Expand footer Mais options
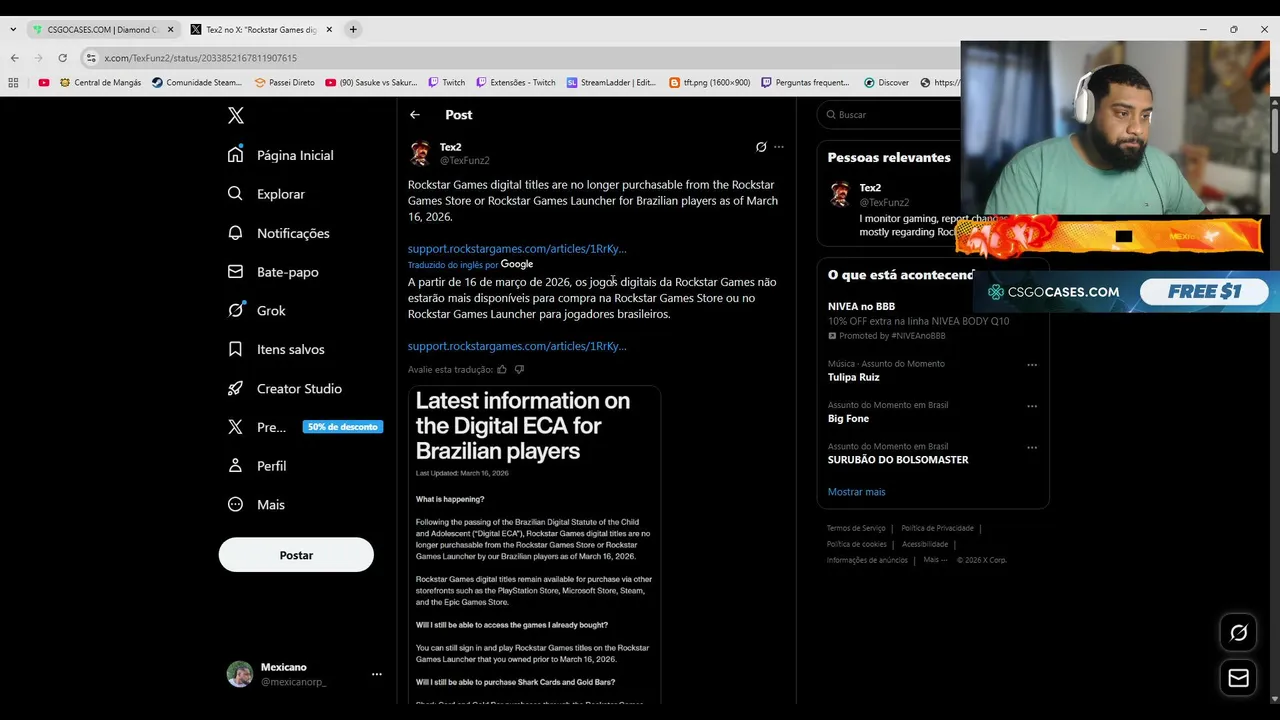This screenshot has width=1280, height=720. [935, 560]
